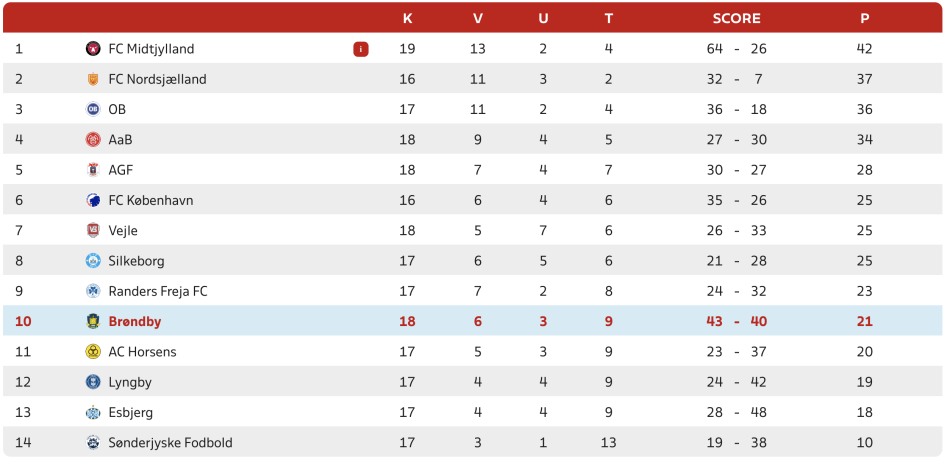The image size is (950, 462).
Task: Sort by the P points column header
Action: click(865, 18)
